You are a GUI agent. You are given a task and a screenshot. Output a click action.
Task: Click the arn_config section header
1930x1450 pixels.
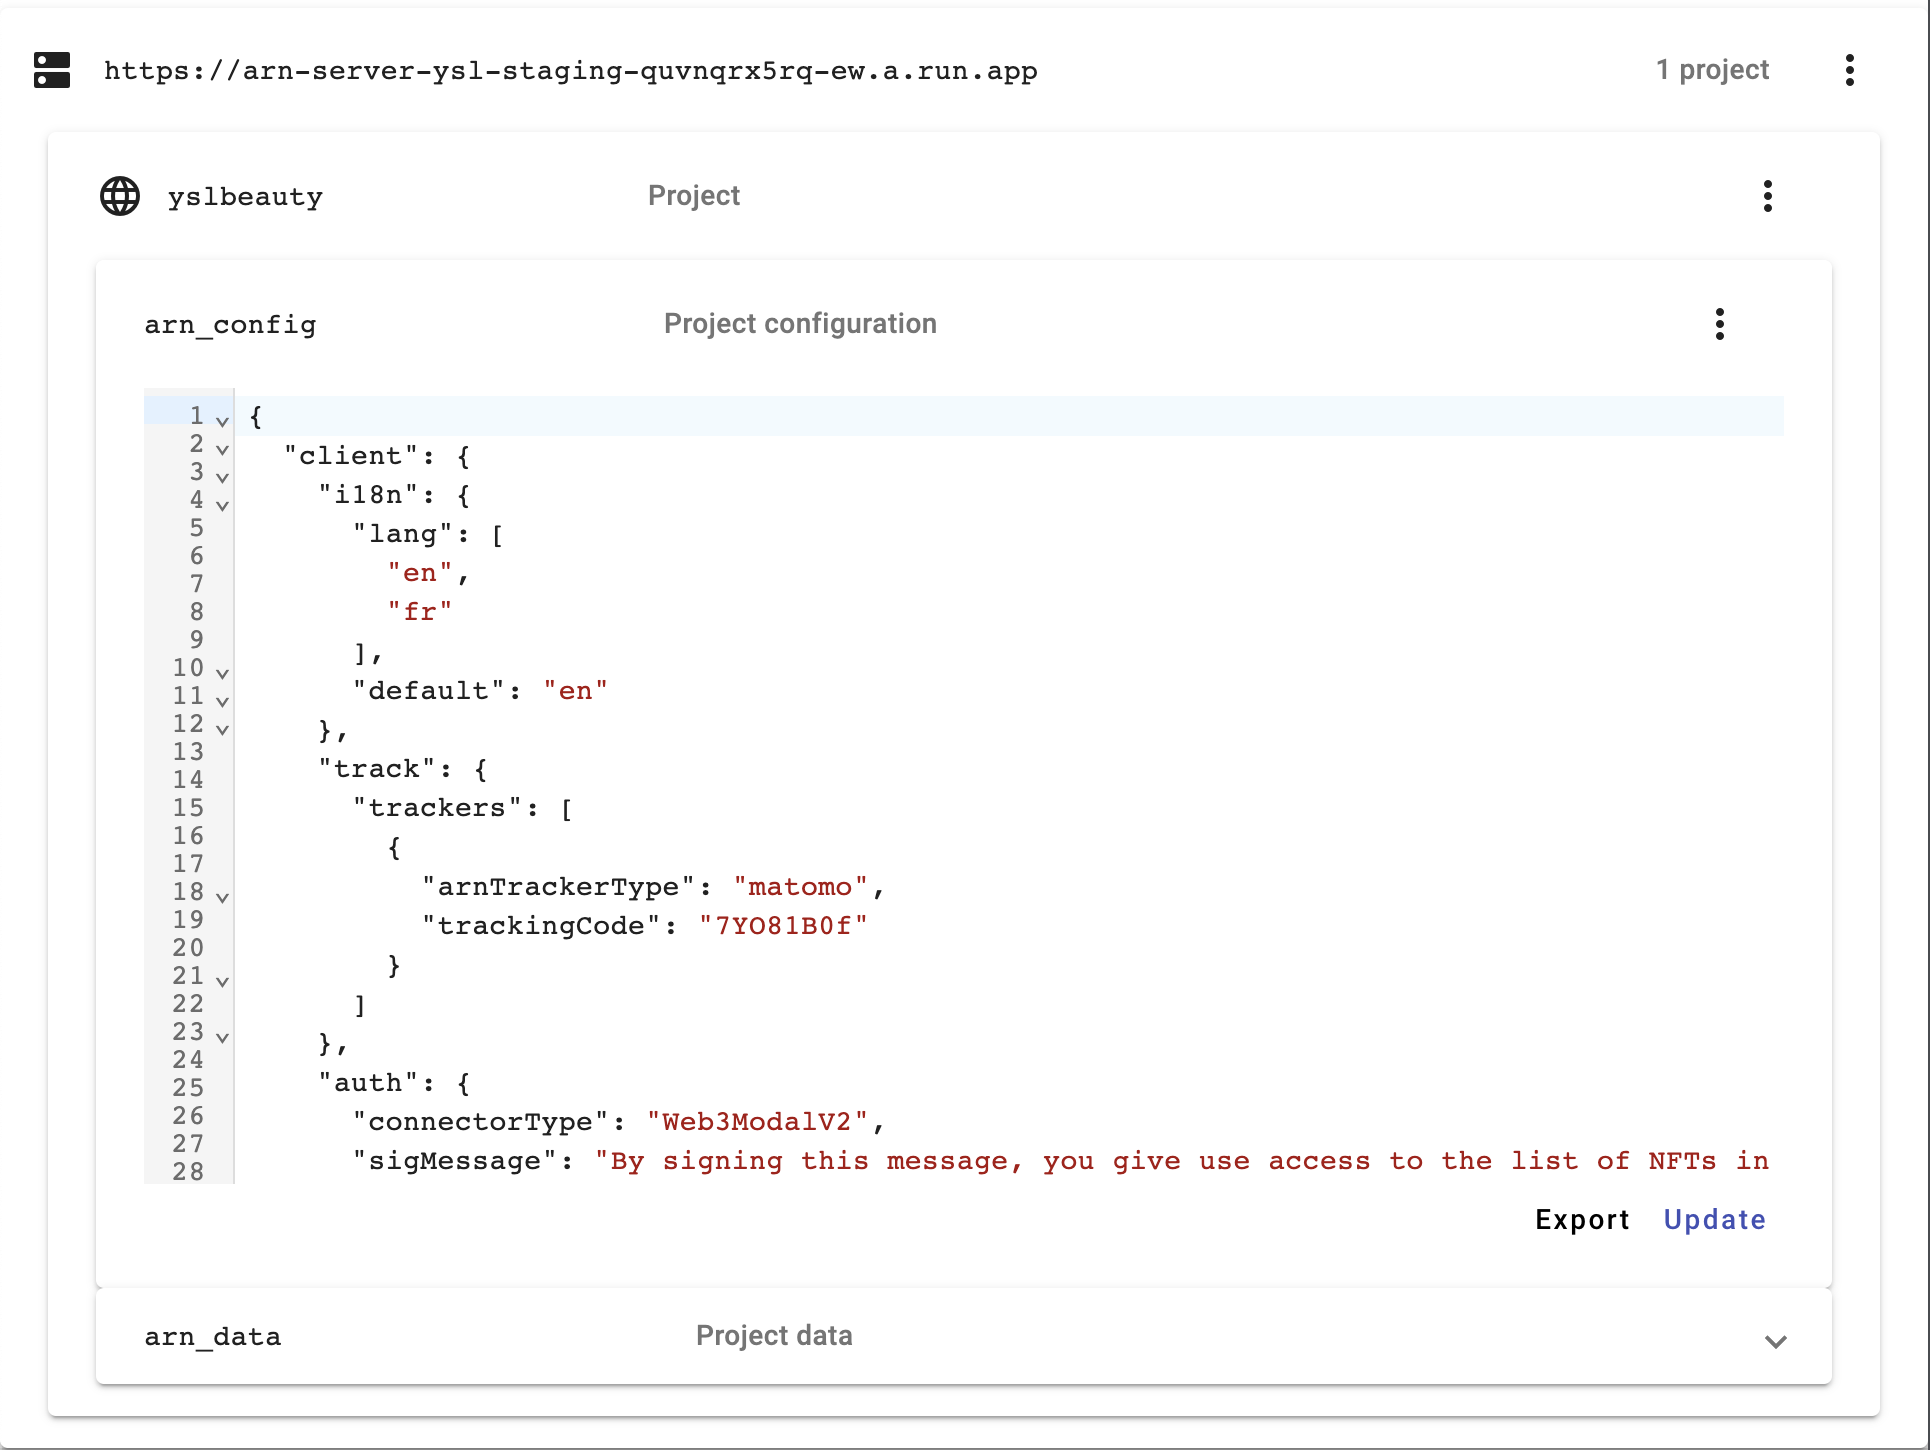coord(230,325)
